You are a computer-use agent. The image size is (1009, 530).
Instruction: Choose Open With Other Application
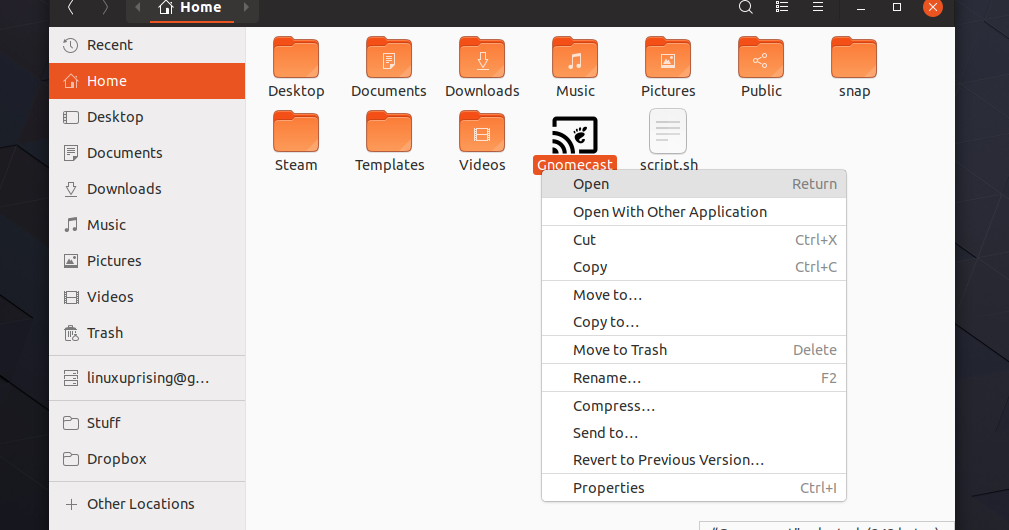670,212
